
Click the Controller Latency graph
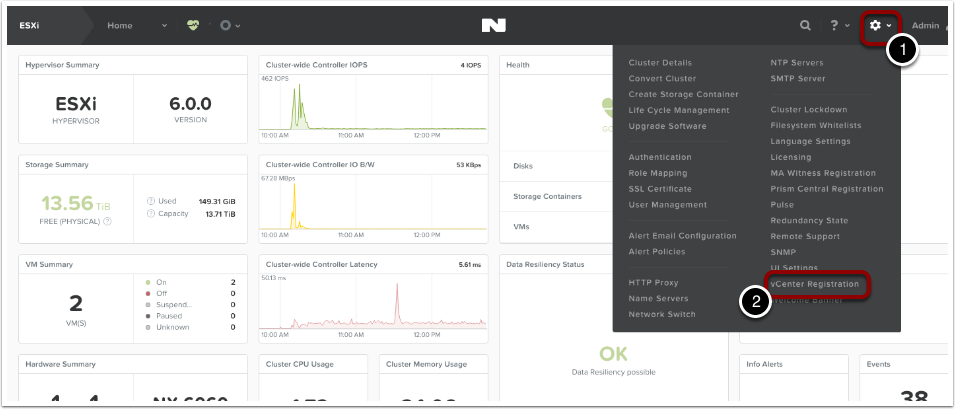372,306
